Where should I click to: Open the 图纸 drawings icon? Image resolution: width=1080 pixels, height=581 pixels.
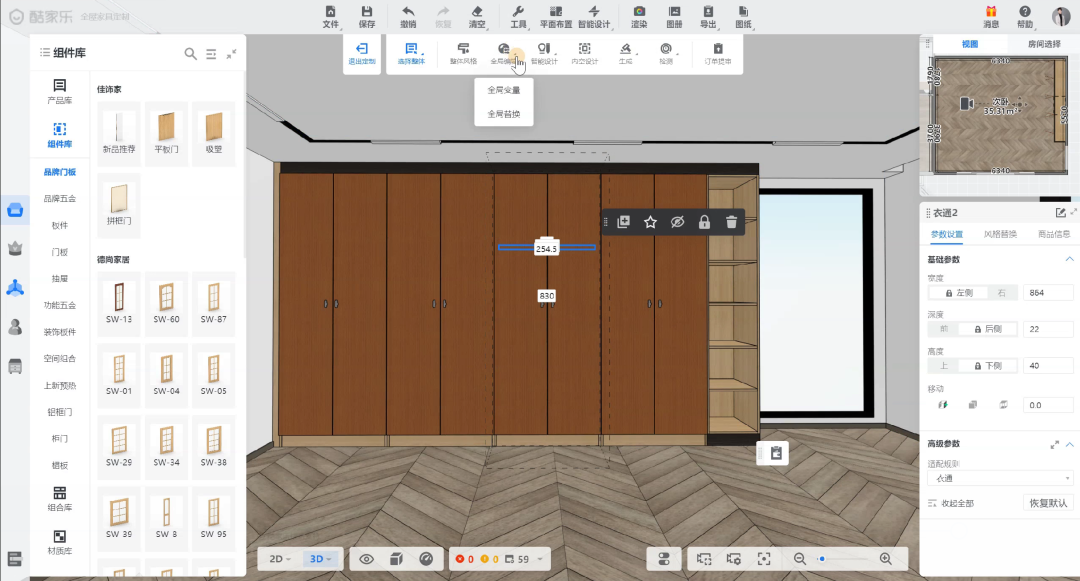(743, 17)
